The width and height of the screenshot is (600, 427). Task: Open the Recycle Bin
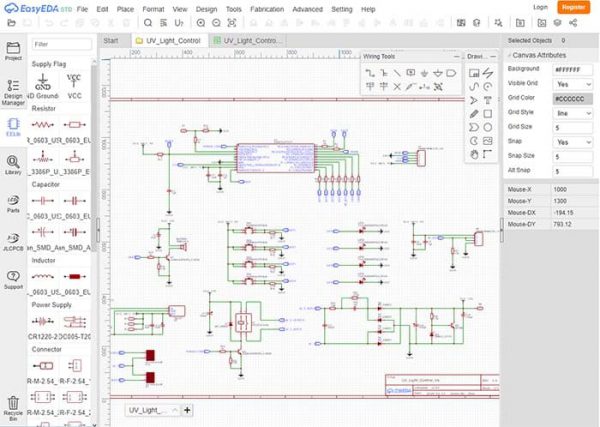tap(13, 406)
